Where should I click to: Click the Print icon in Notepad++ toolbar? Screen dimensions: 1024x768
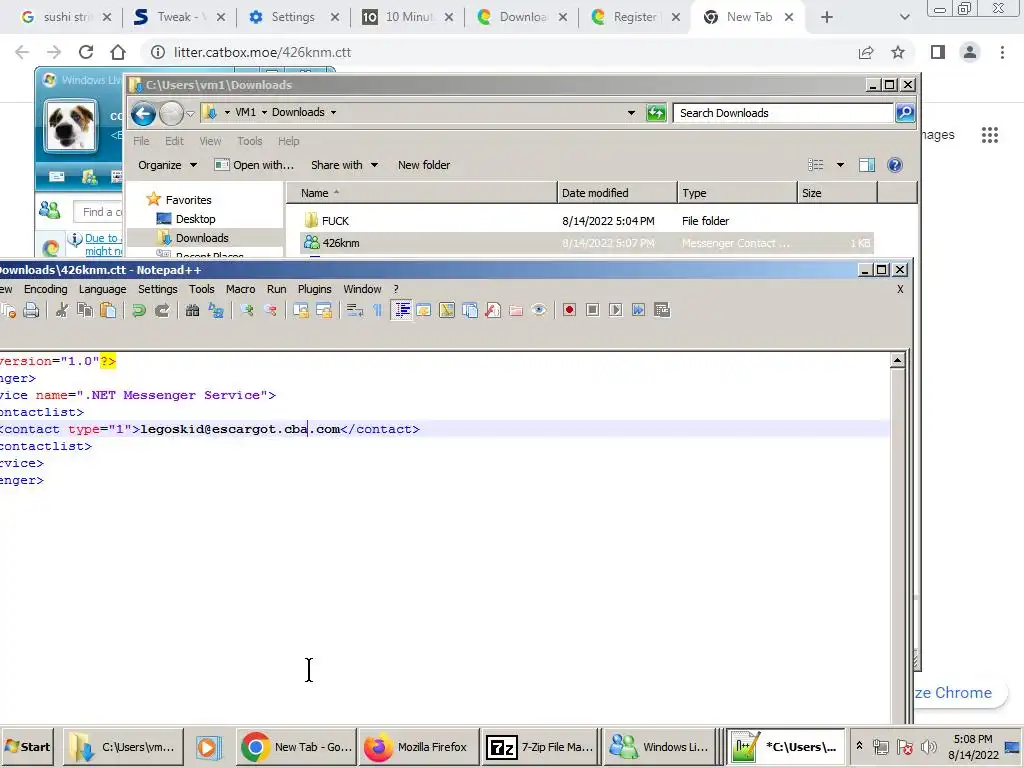[x=31, y=310]
